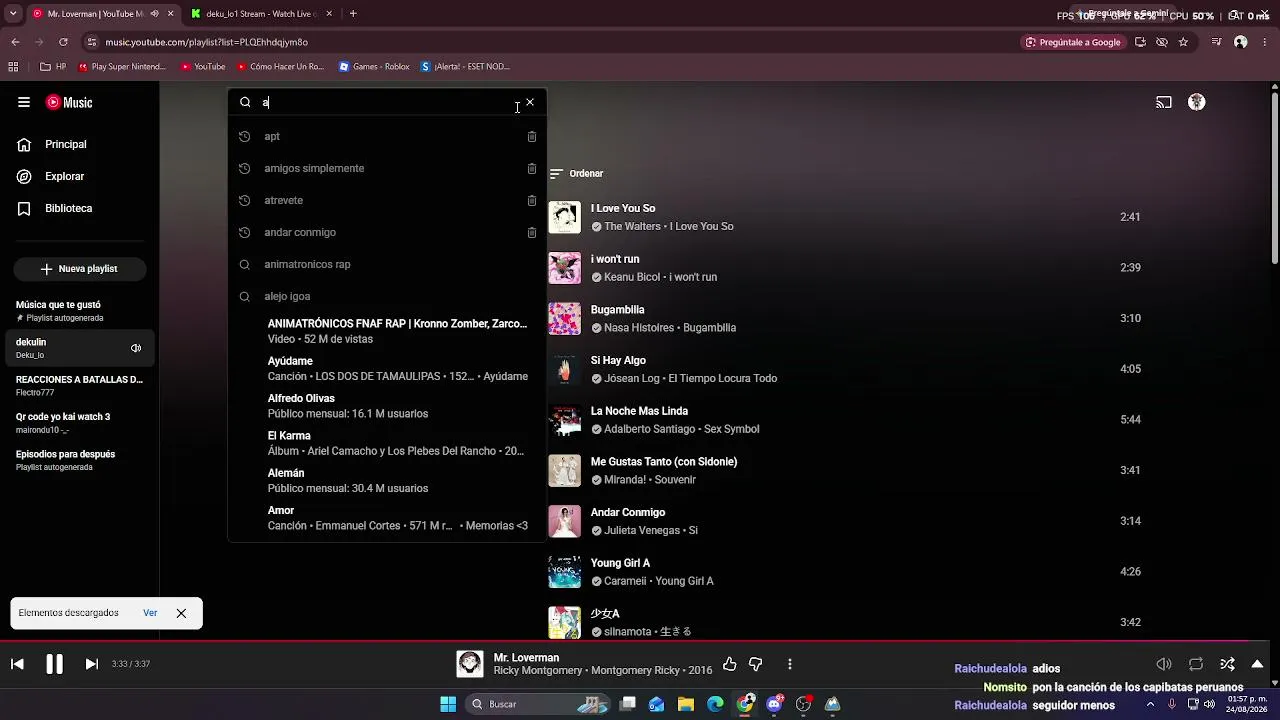Open Young Girl A track title

pos(620,563)
